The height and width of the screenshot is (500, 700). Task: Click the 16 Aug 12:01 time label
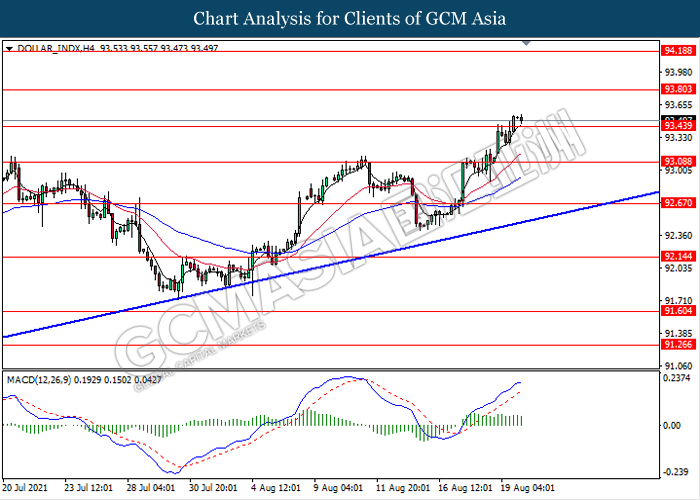click(x=465, y=488)
